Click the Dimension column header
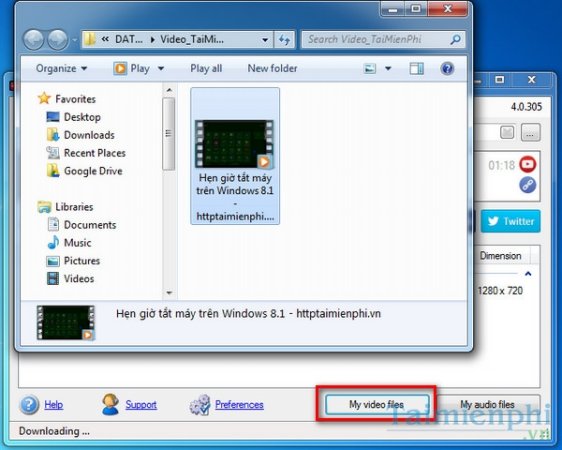This screenshot has height=450, width=562. tap(501, 256)
